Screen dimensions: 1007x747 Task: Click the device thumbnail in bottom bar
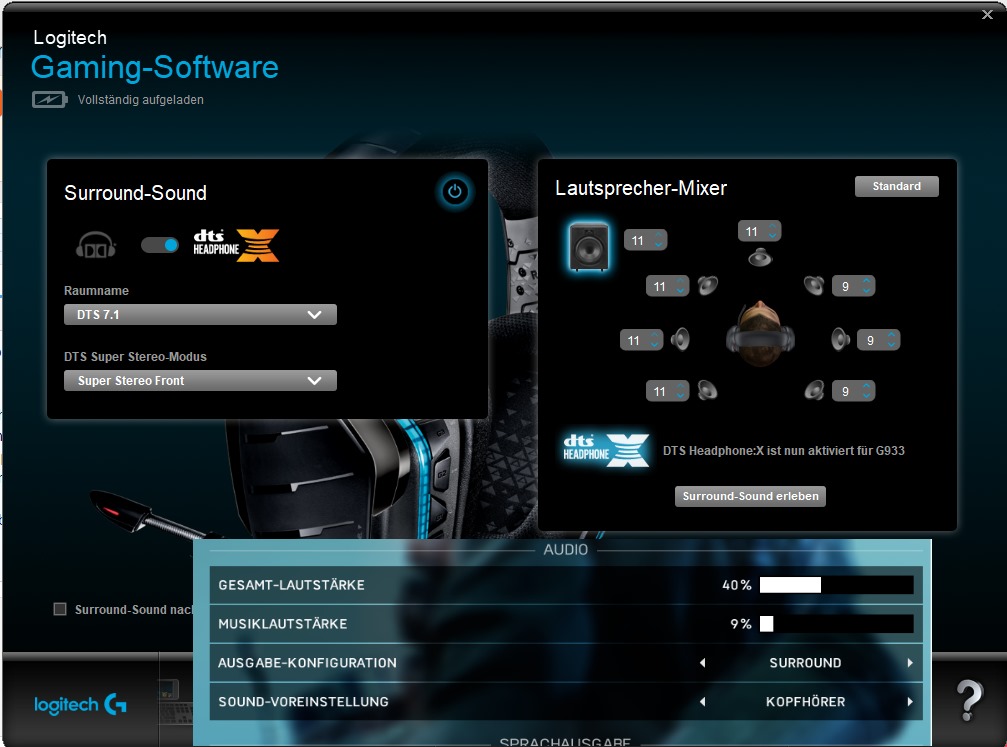point(175,701)
